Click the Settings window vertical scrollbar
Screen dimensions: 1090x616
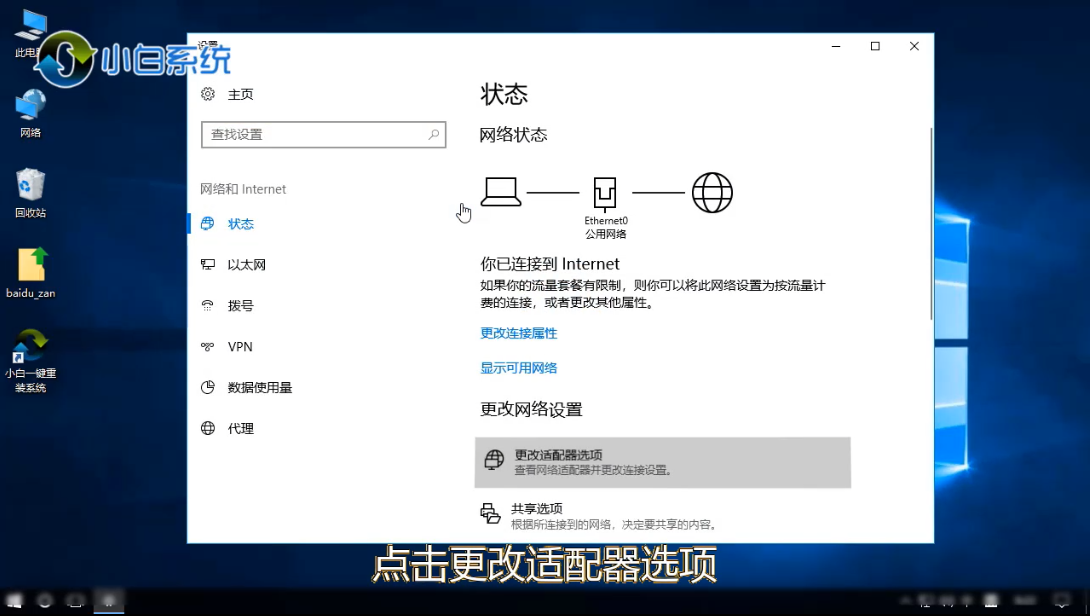931,224
